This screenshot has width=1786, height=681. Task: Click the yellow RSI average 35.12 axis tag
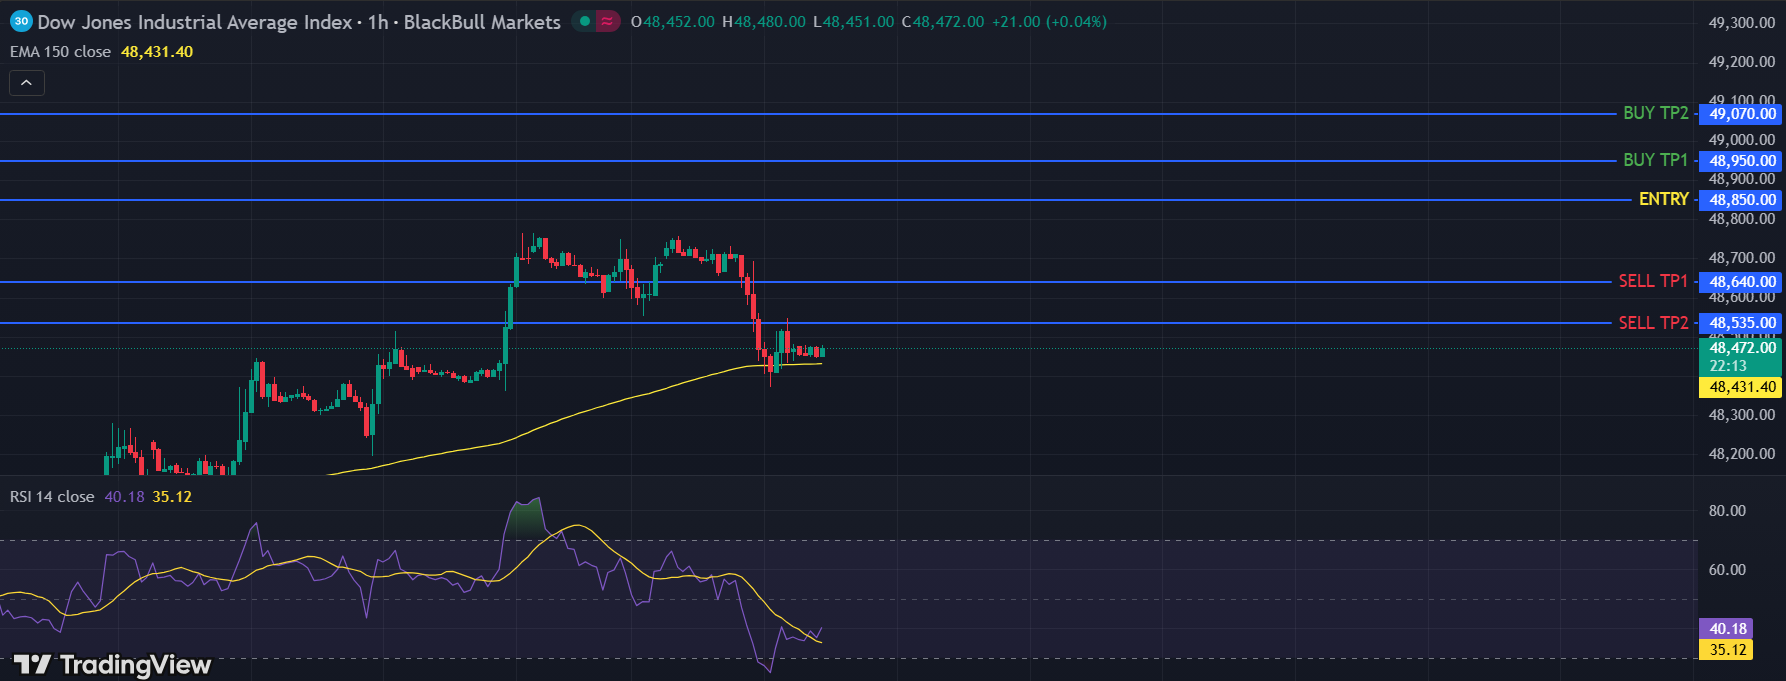point(1727,650)
